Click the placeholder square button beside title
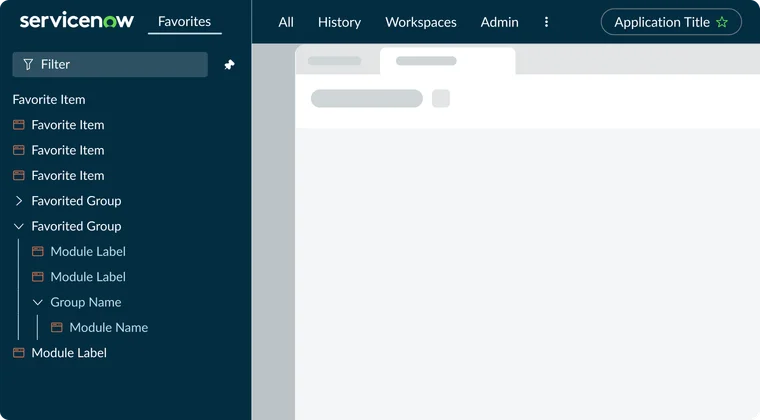Image resolution: width=760 pixels, height=420 pixels. click(x=441, y=98)
